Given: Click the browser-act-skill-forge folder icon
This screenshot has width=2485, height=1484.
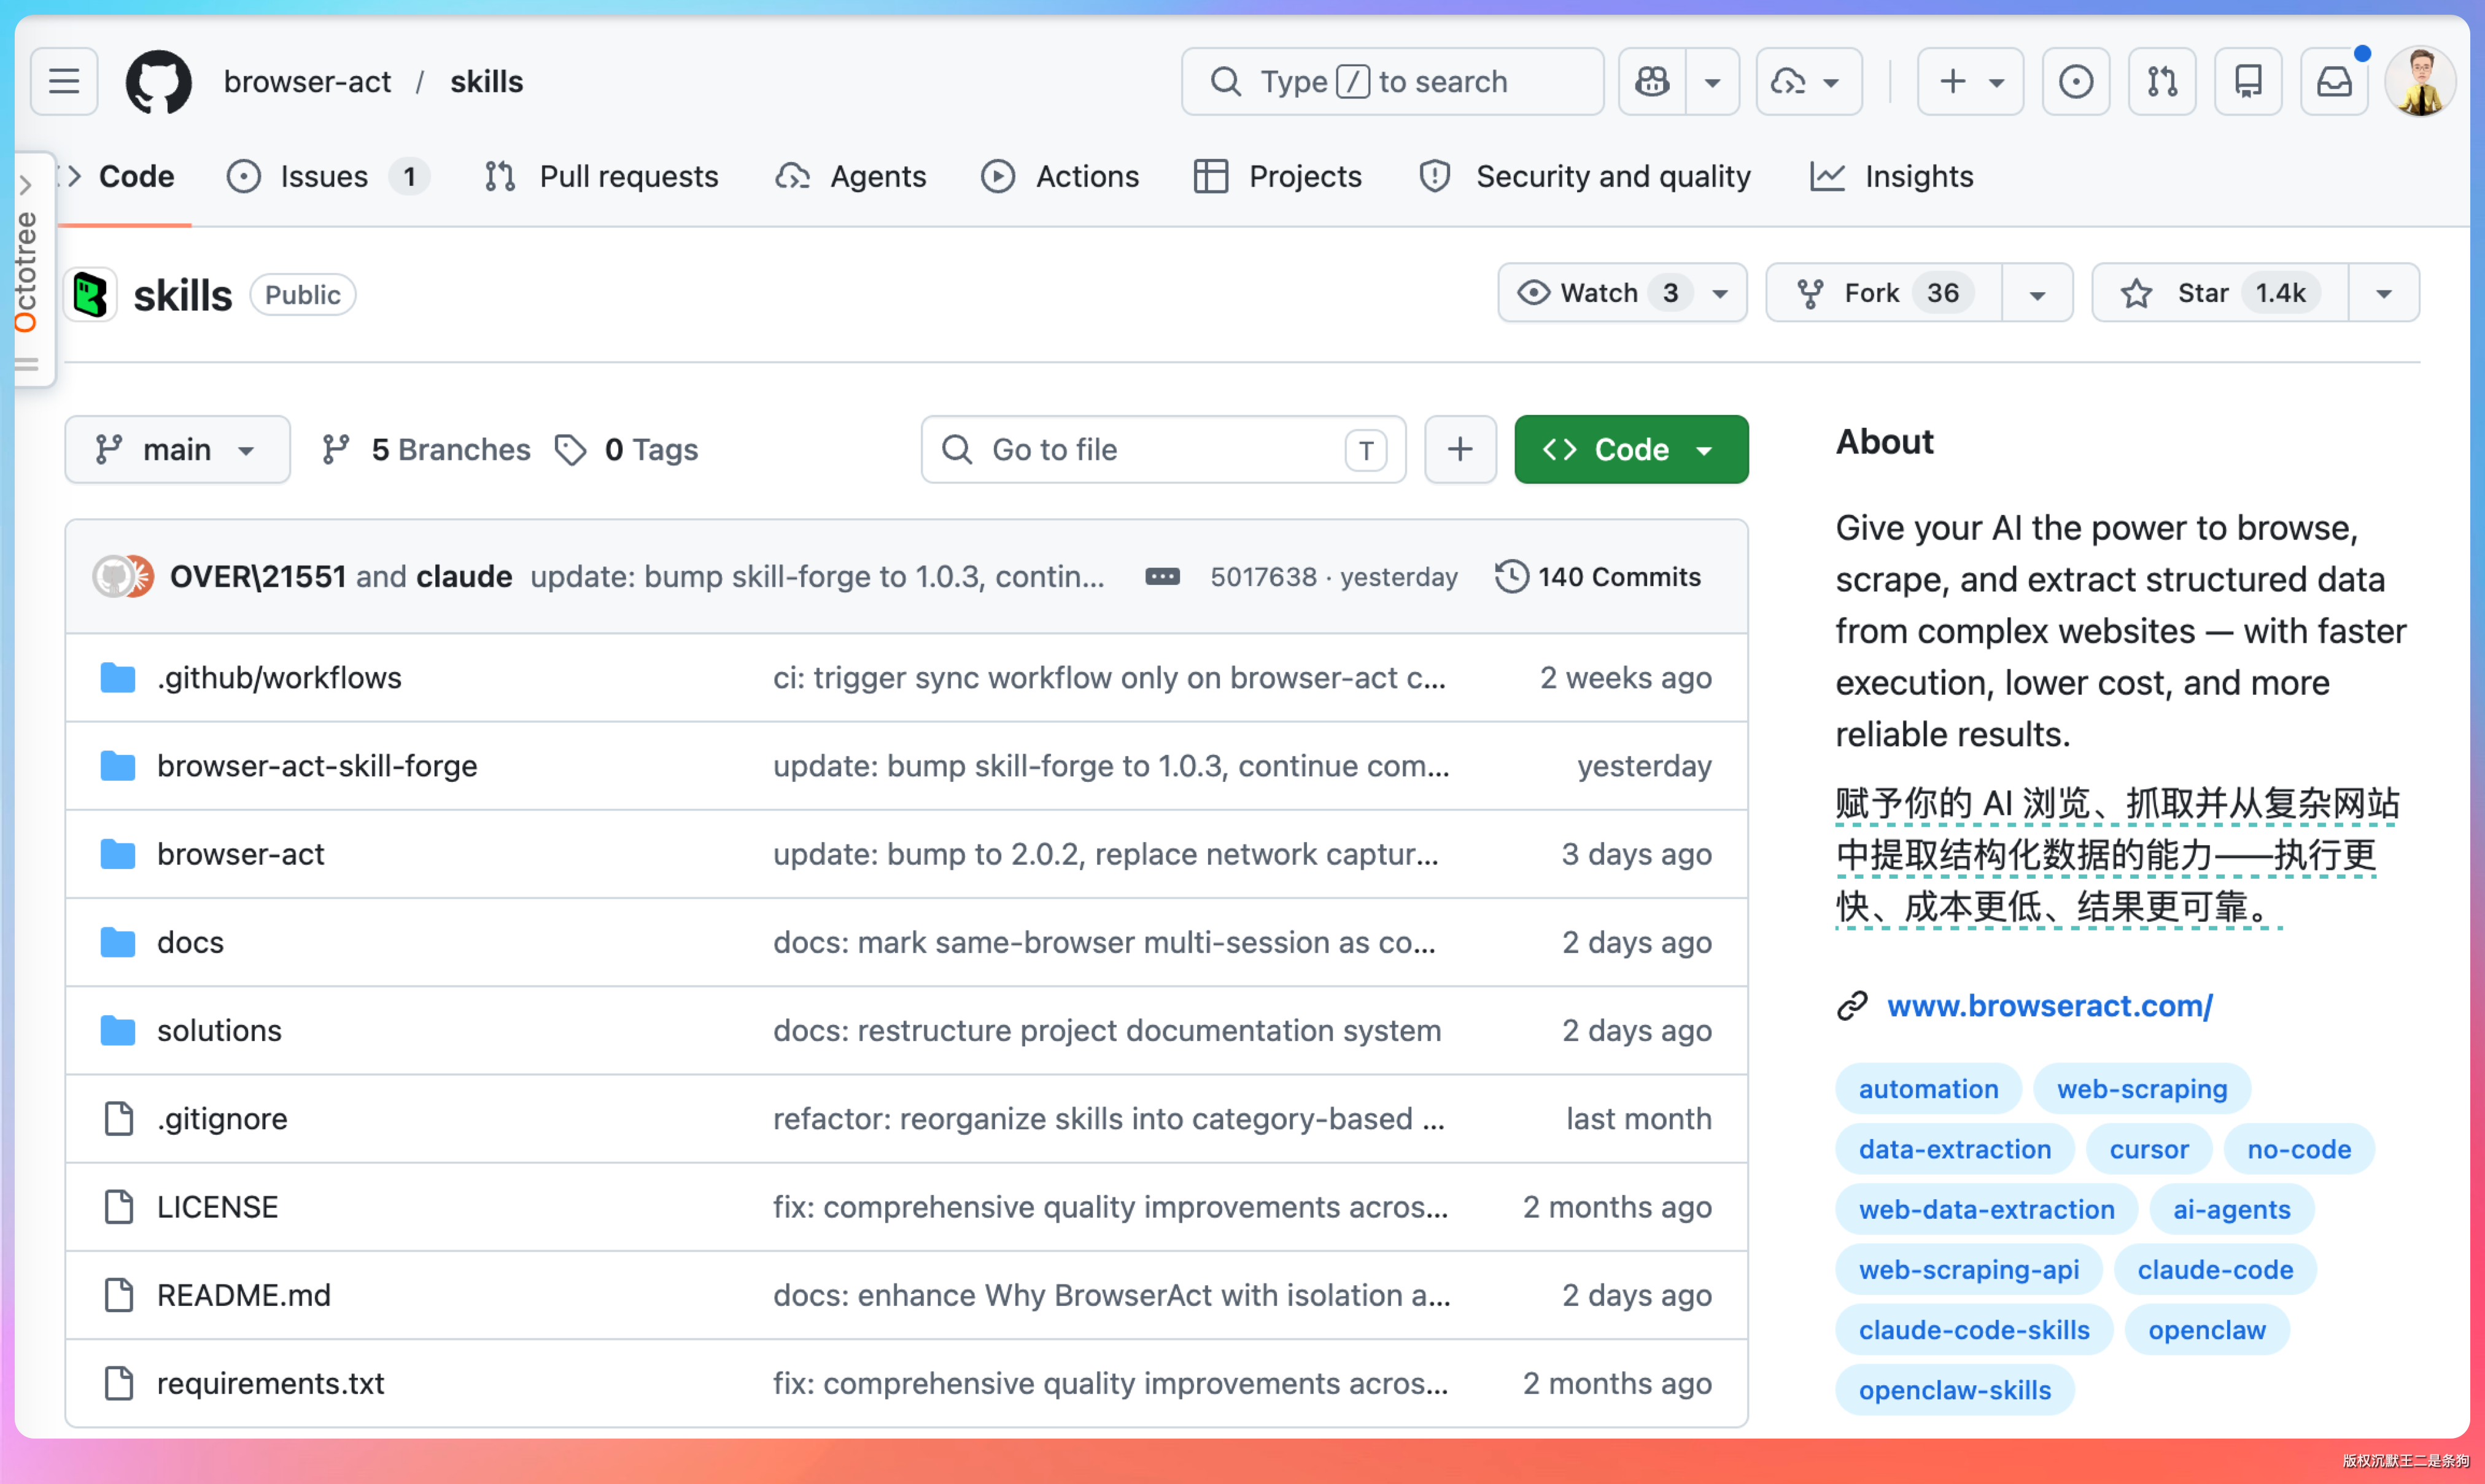Looking at the screenshot, I should [x=118, y=766].
